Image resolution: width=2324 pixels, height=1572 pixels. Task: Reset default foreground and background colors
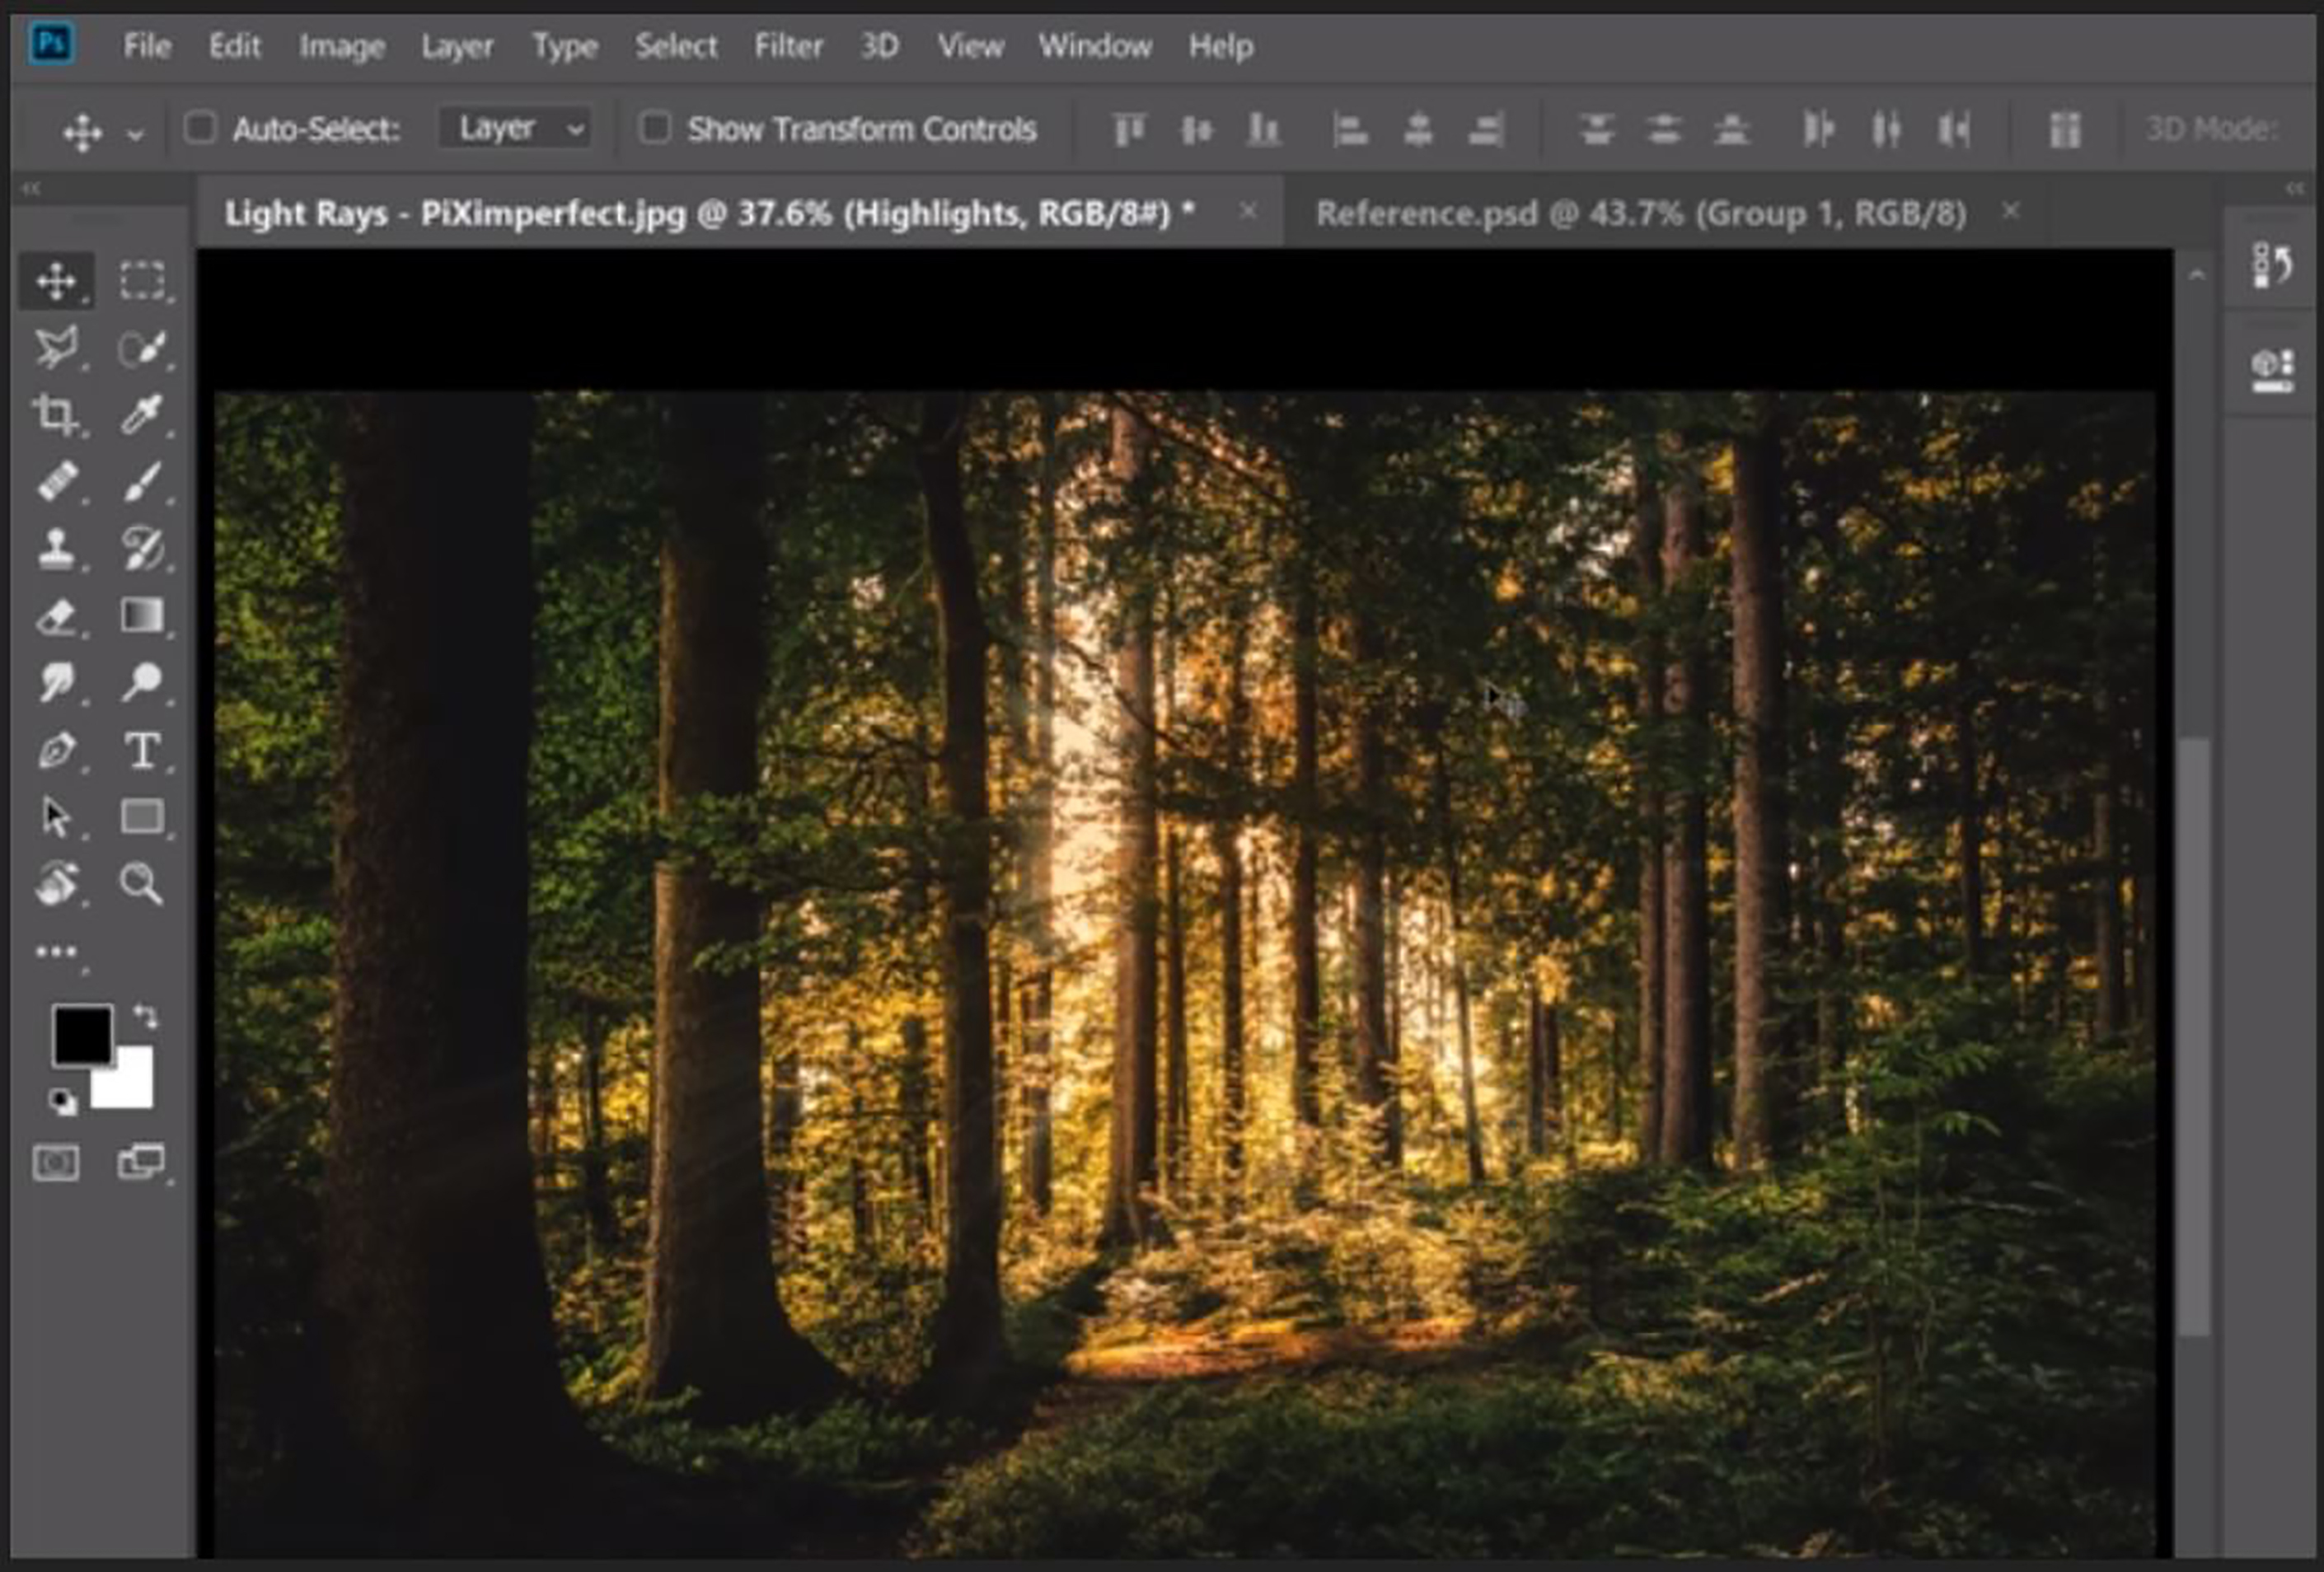(x=62, y=1101)
